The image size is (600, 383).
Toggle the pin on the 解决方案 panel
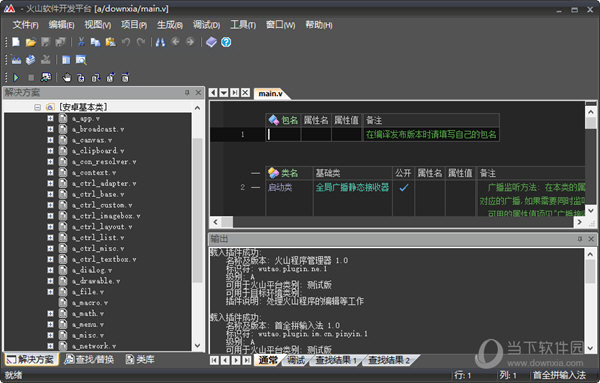187,93
